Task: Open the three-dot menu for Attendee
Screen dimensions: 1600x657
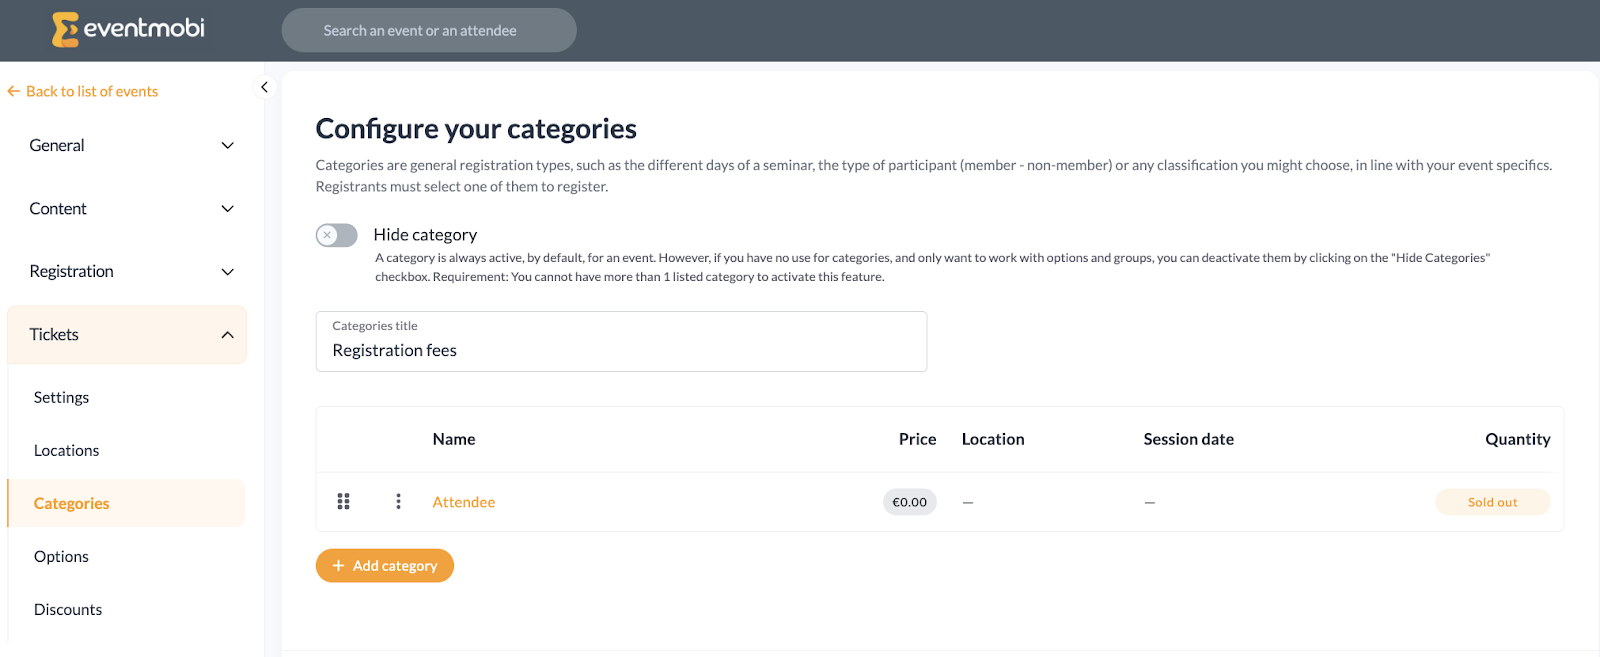Action: (398, 501)
